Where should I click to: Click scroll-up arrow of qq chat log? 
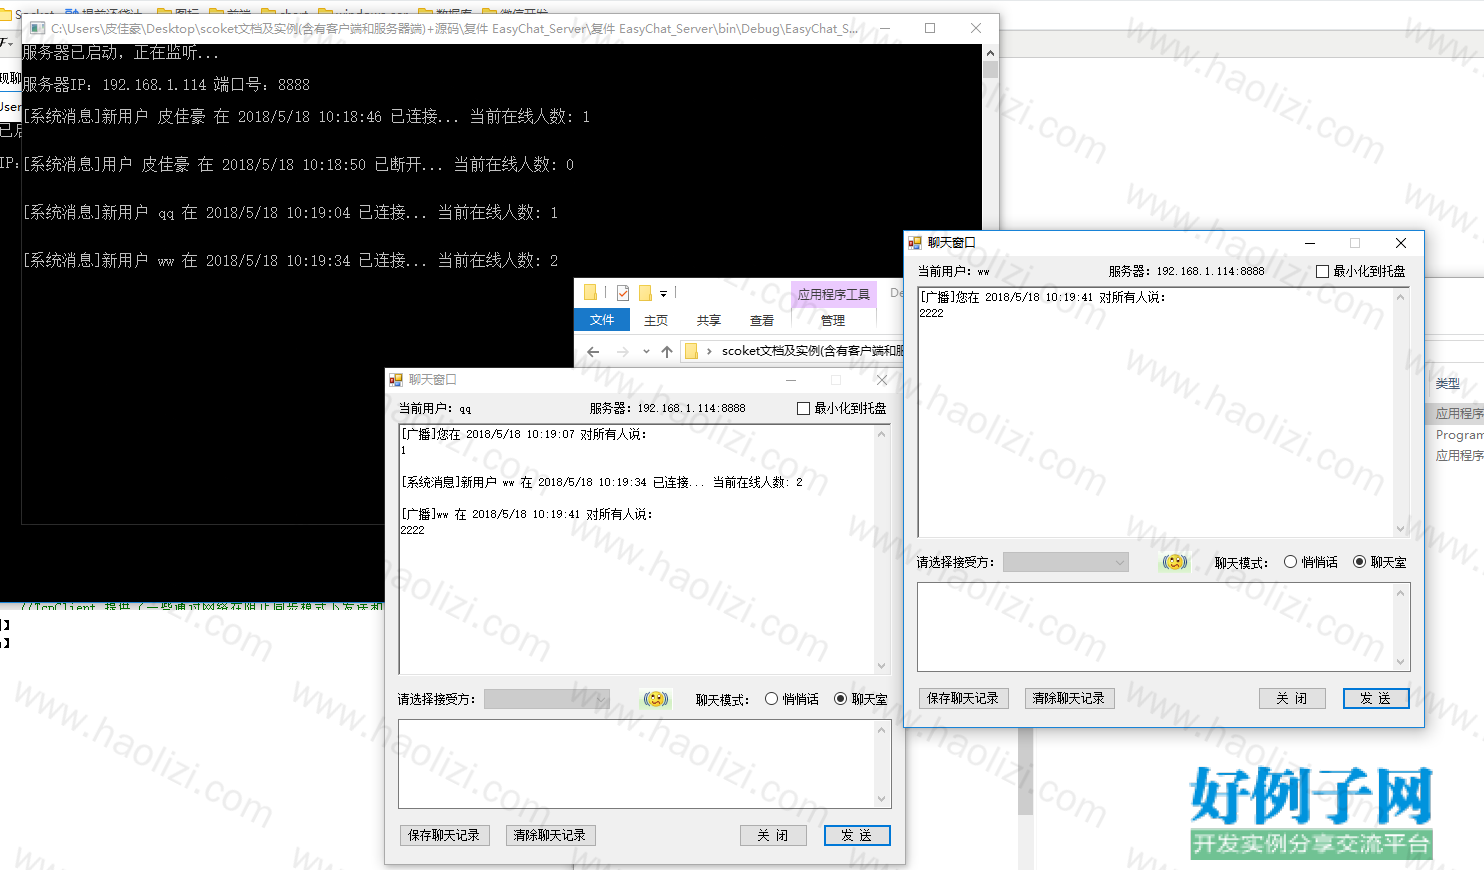(x=882, y=434)
